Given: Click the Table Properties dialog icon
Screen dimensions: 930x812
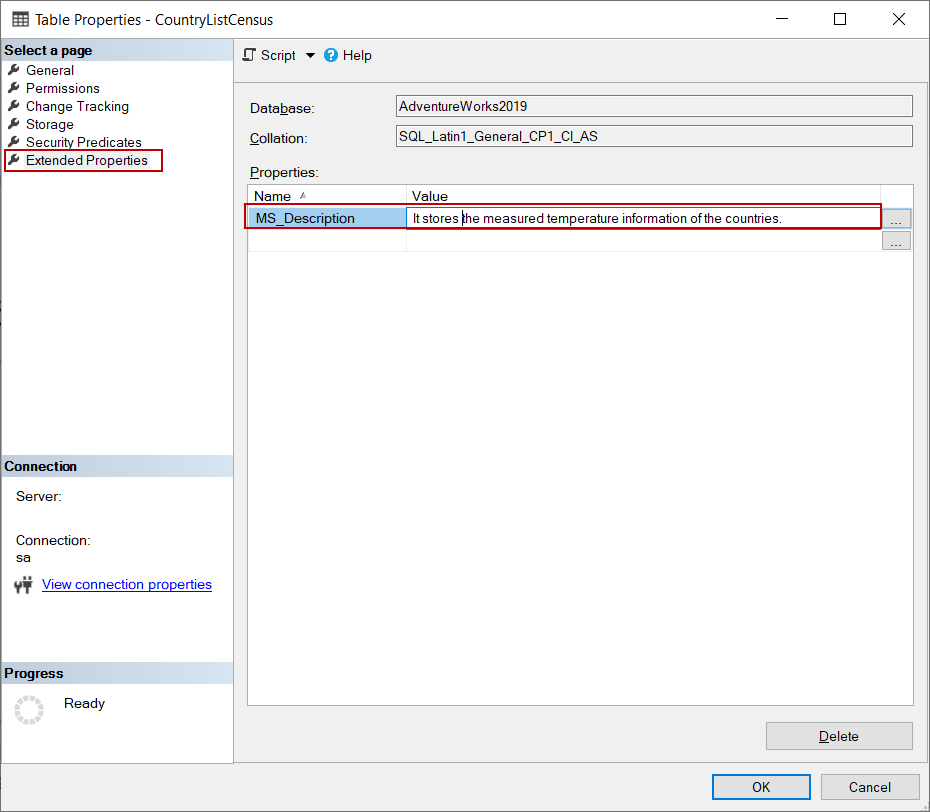Looking at the screenshot, I should [22, 19].
